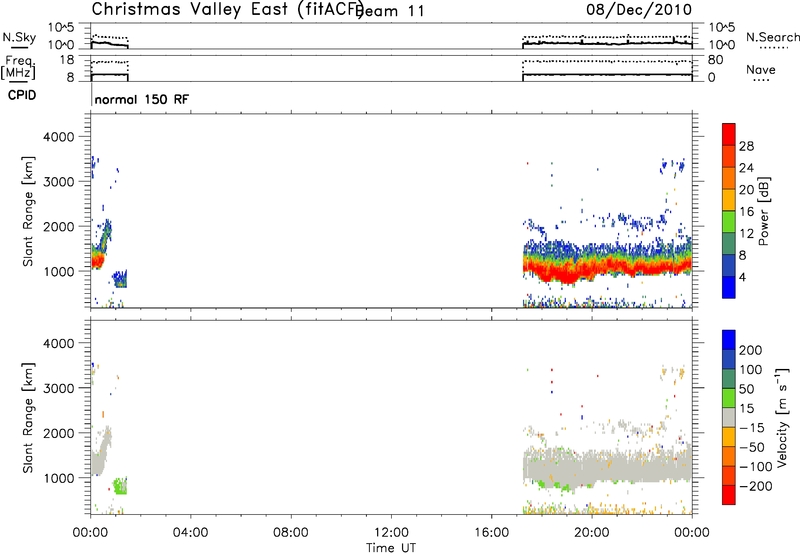Click the '18' tick on frequency axis
The height and width of the screenshot is (554, 800).
tap(67, 60)
